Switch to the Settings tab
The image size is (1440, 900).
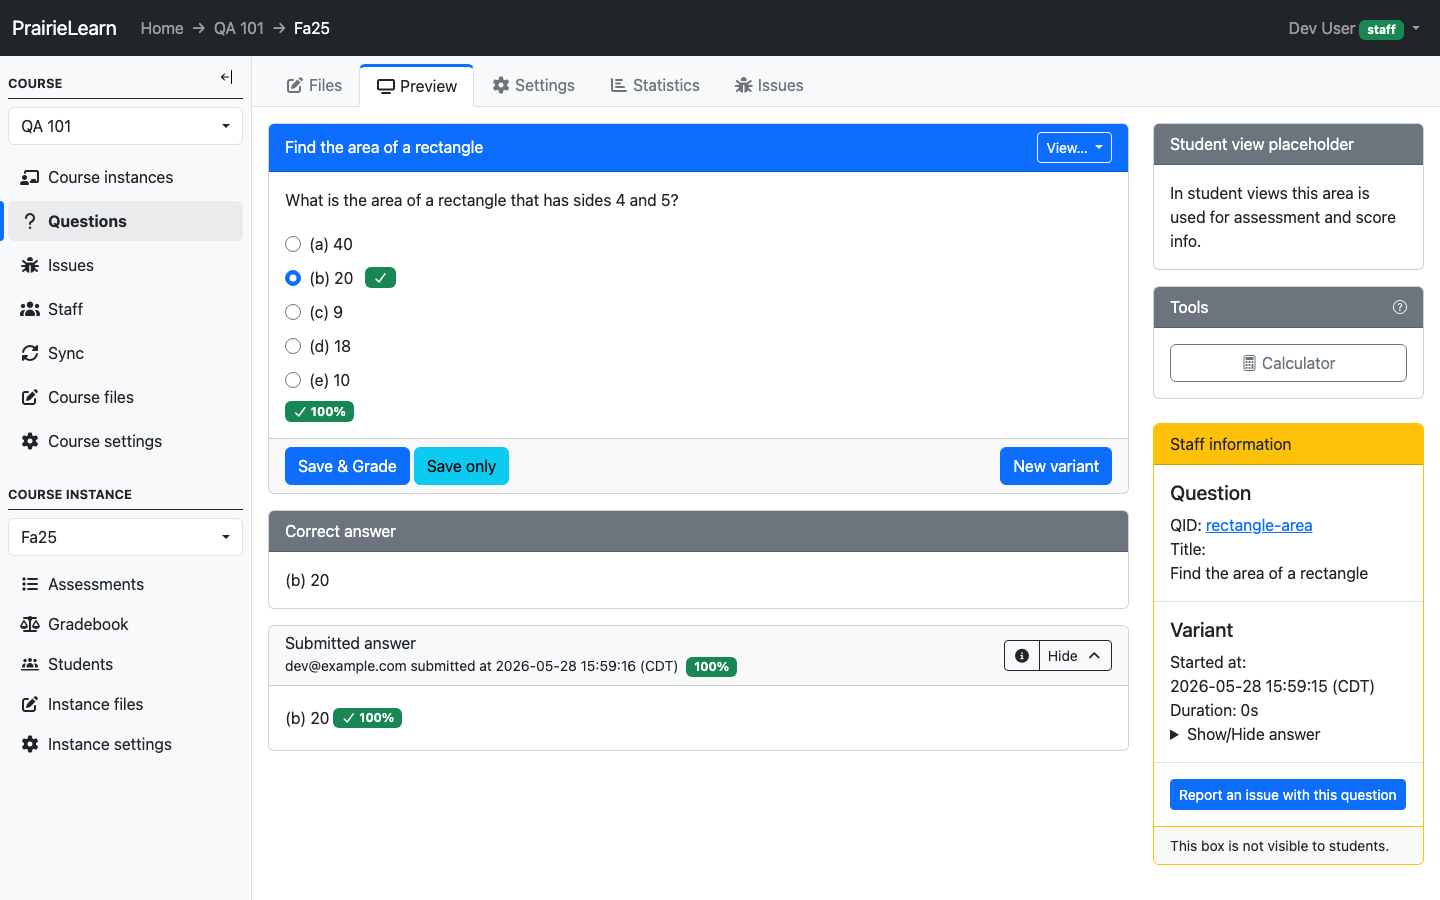pyautogui.click(x=533, y=86)
